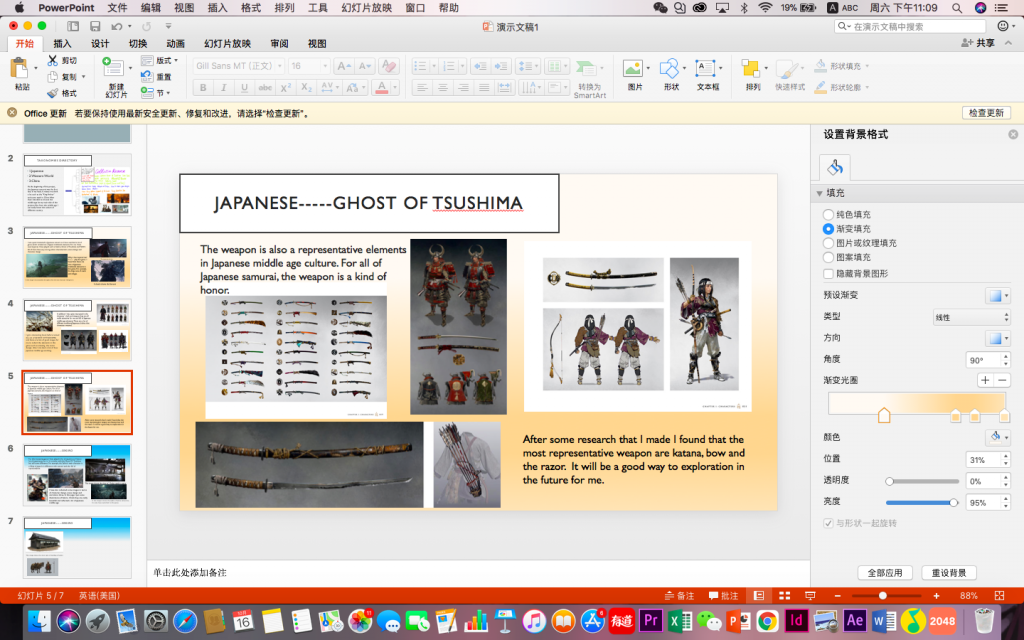The image size is (1024, 640).
Task: Click the Underline formatting button
Action: 244,87
